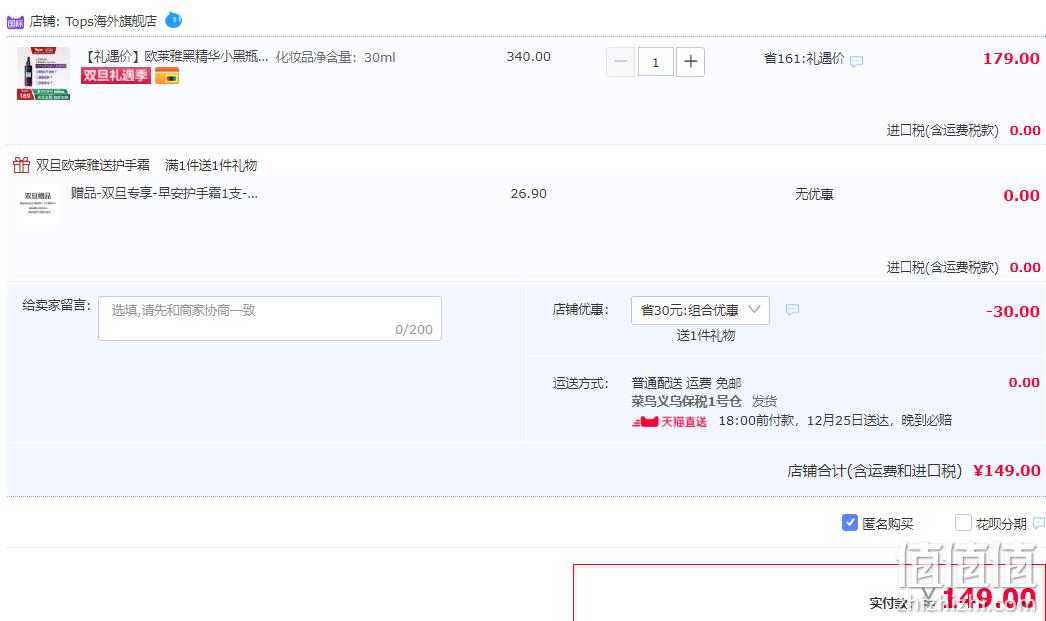Decrease quantity with the minus button
This screenshot has height=621, width=1046.
pos(620,62)
